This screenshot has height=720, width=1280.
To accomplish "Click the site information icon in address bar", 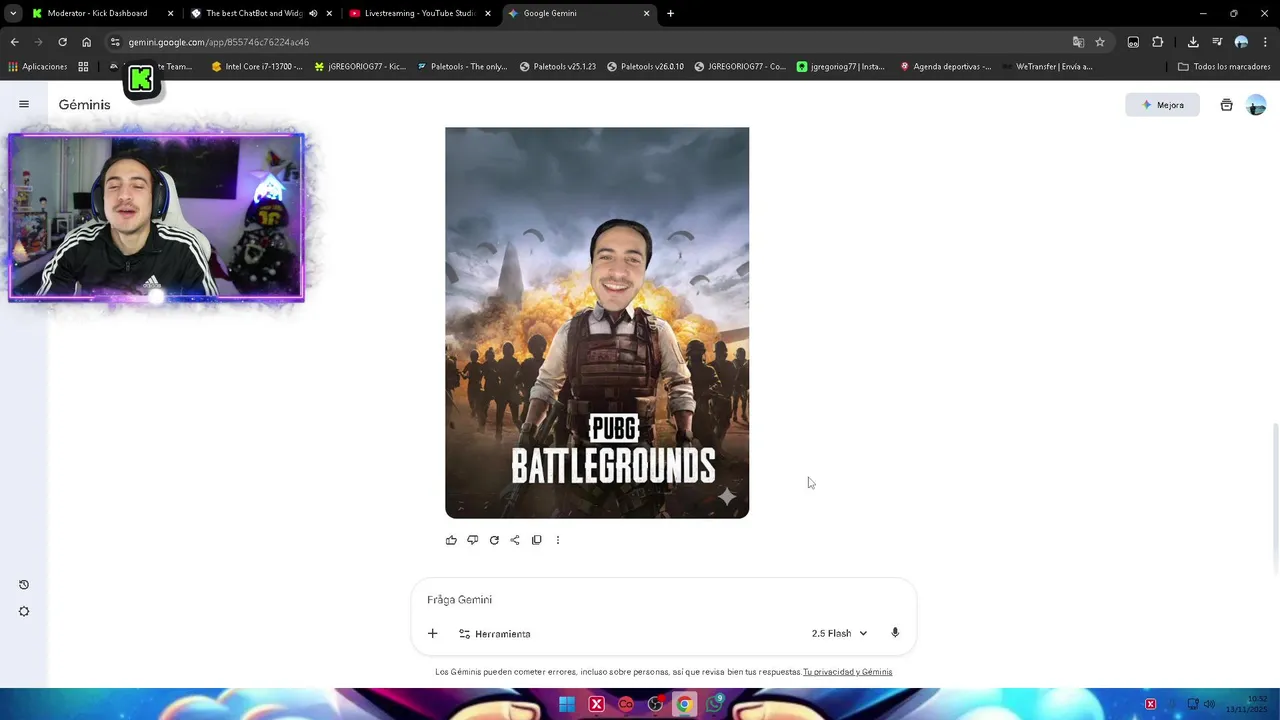I will coord(115,42).
